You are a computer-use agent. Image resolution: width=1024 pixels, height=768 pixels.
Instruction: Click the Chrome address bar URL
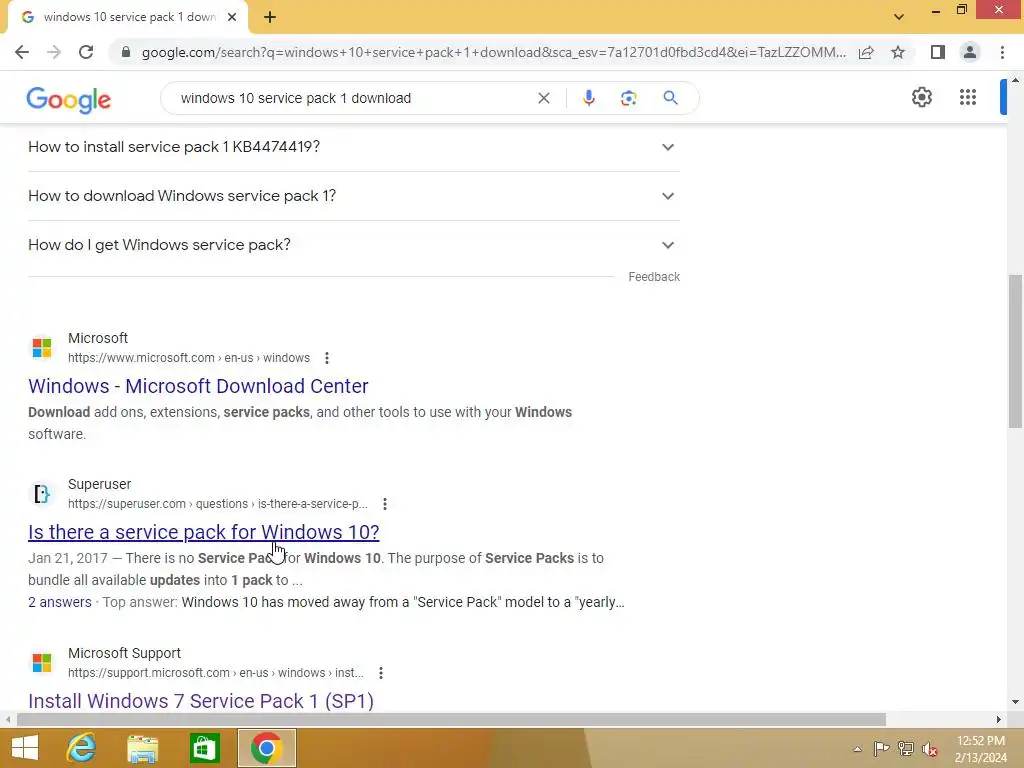494,52
